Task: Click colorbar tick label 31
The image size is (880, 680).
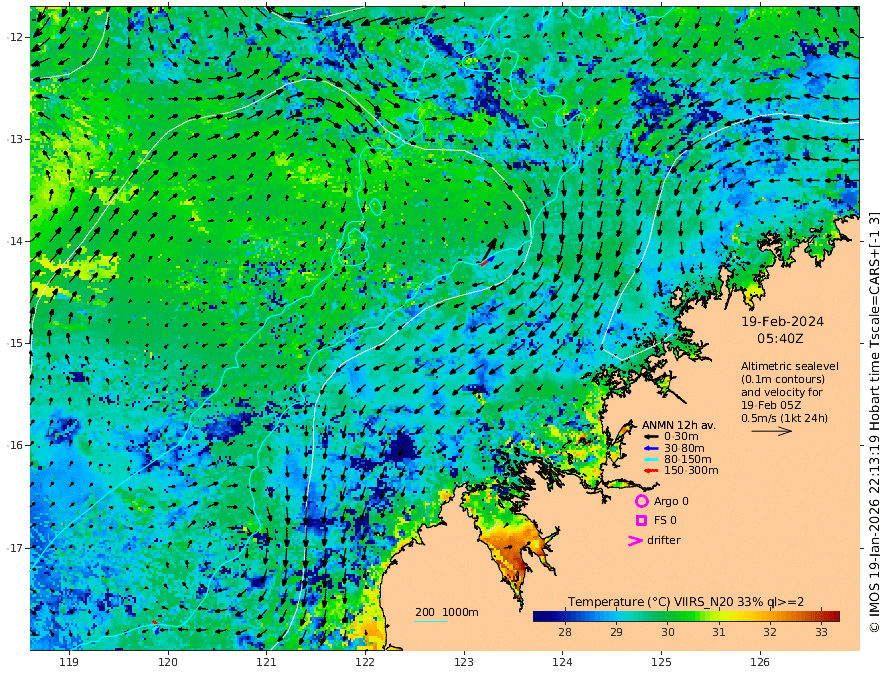Action: coord(719,632)
